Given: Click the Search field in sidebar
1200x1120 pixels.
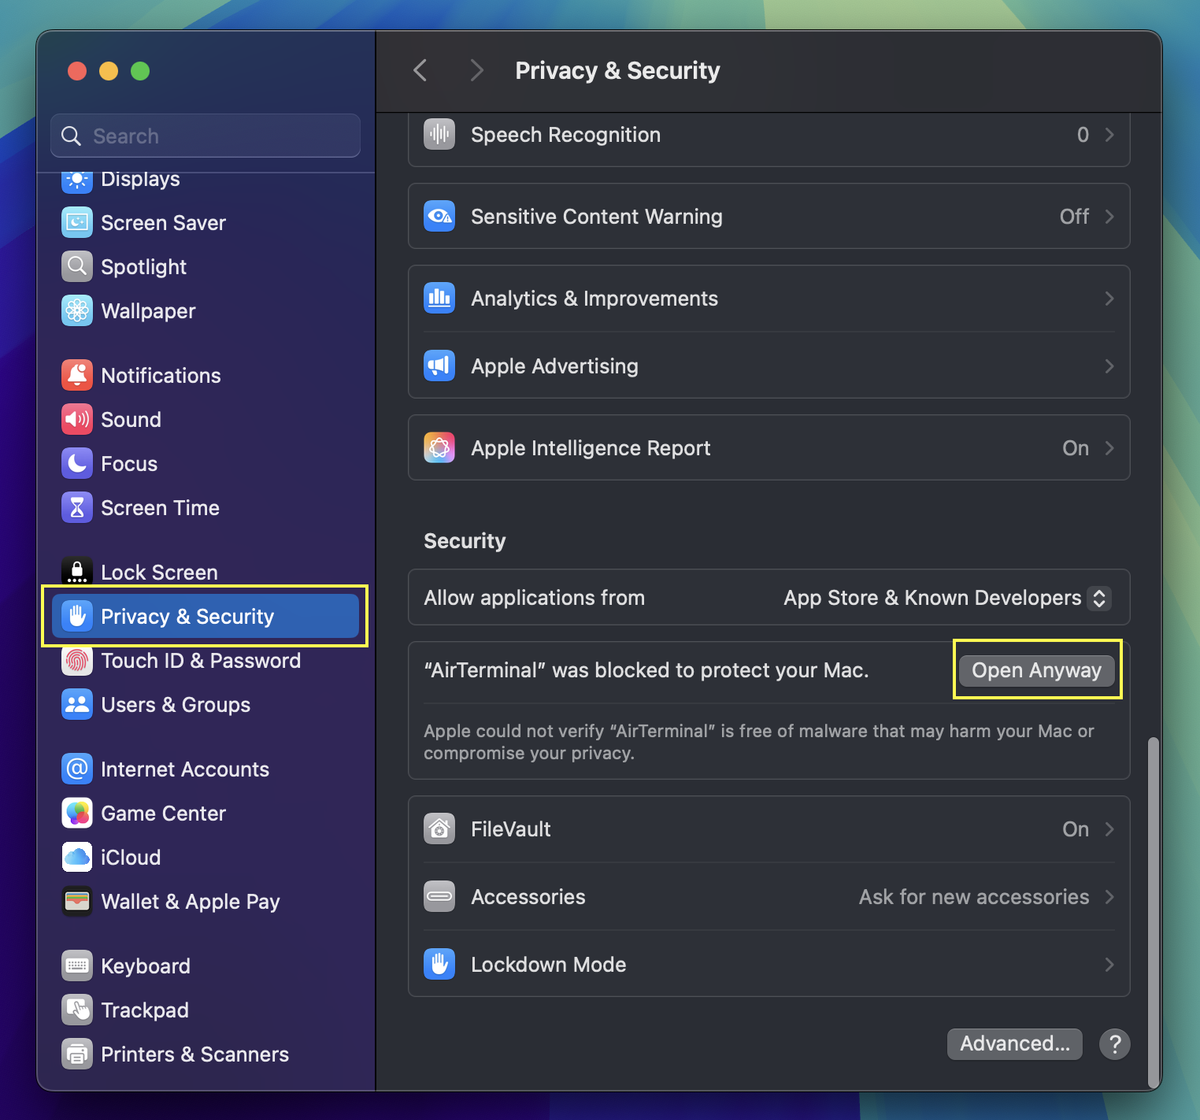Looking at the screenshot, I should [x=205, y=135].
